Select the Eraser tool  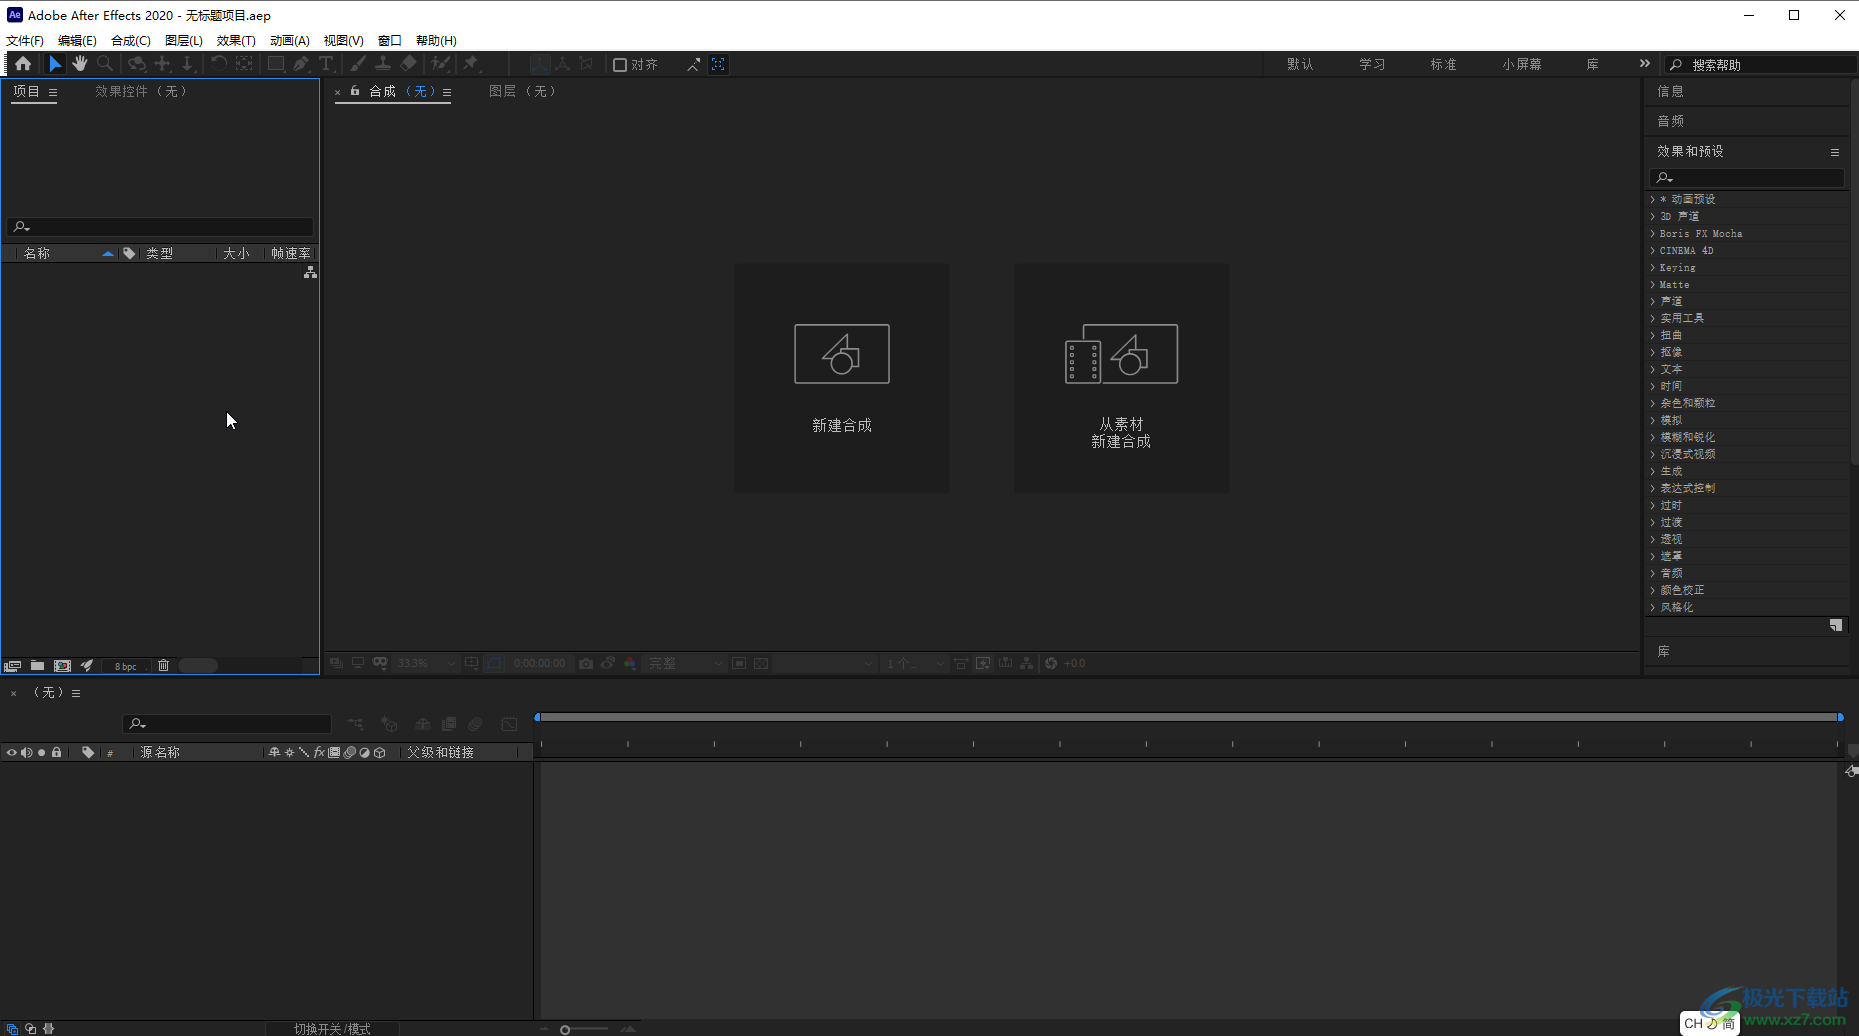[408, 64]
